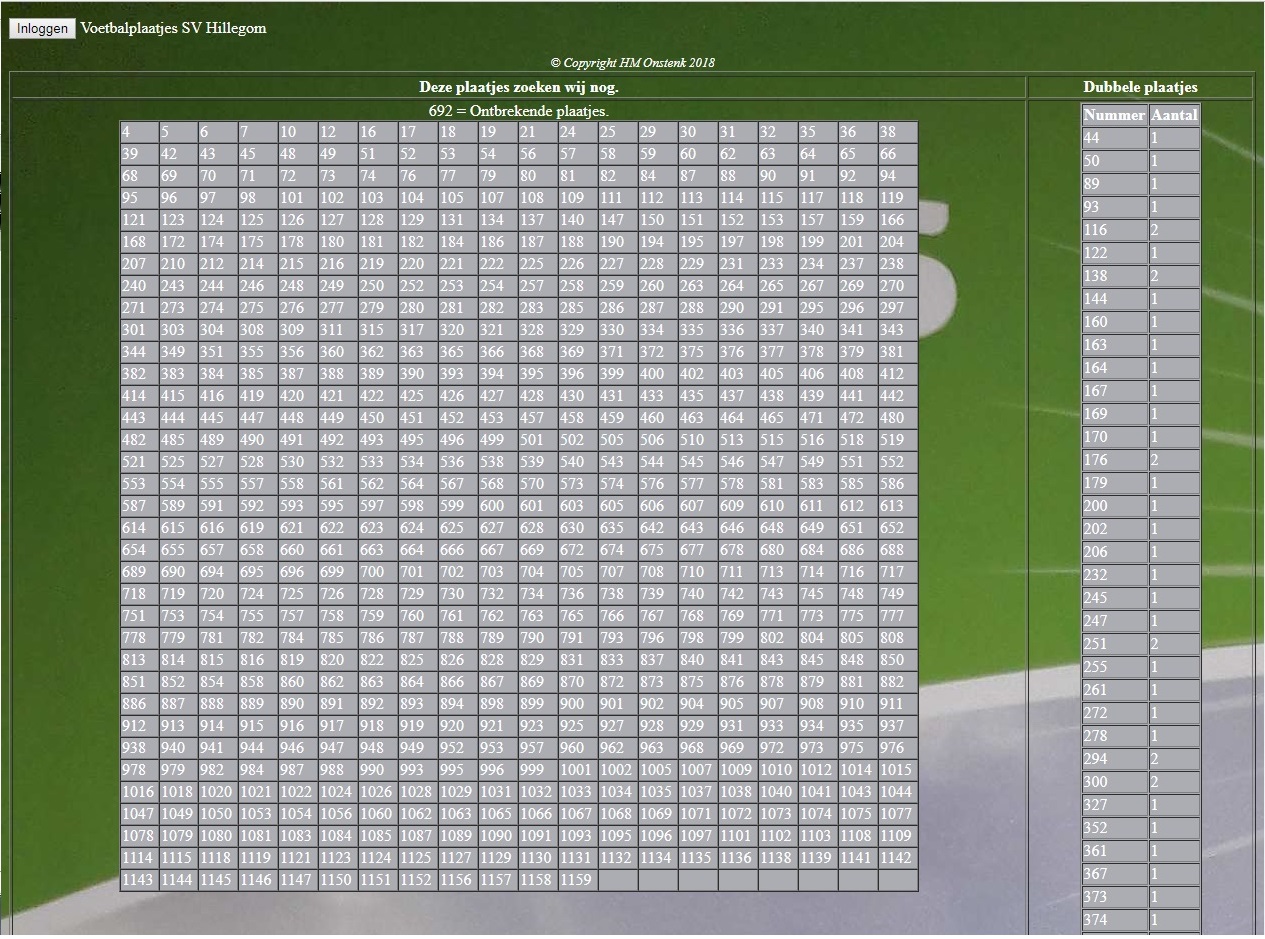This screenshot has width=1265, height=939.
Task: Select number 777 in the missing grid
Action: (x=897, y=616)
